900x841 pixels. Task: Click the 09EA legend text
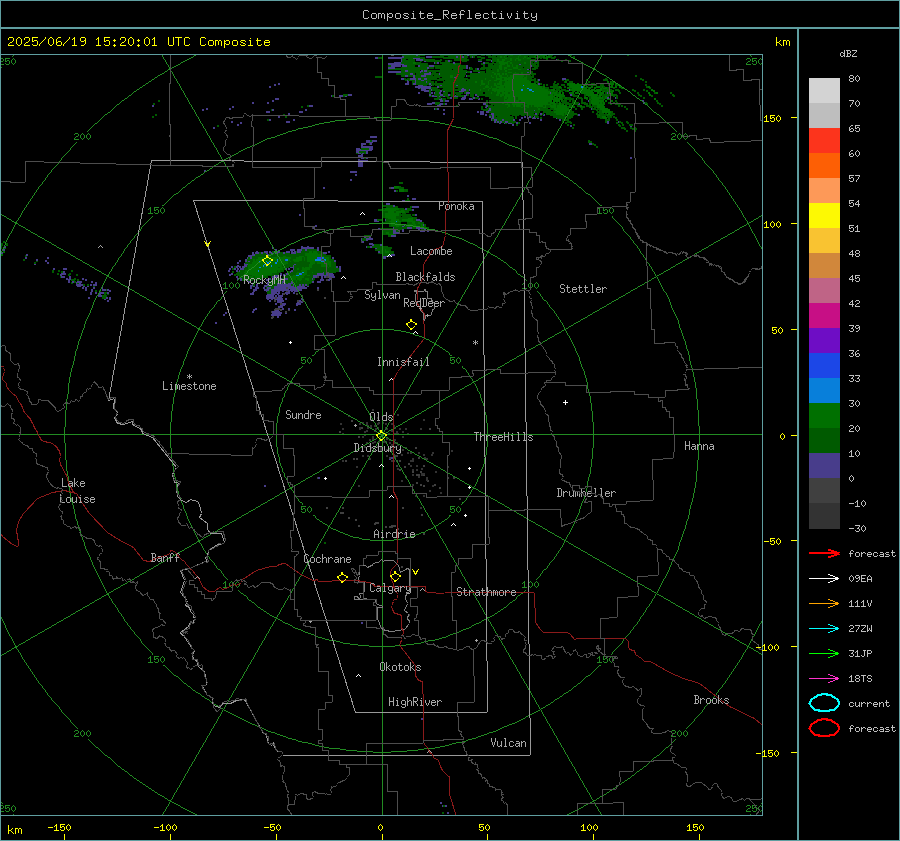[x=860, y=579]
